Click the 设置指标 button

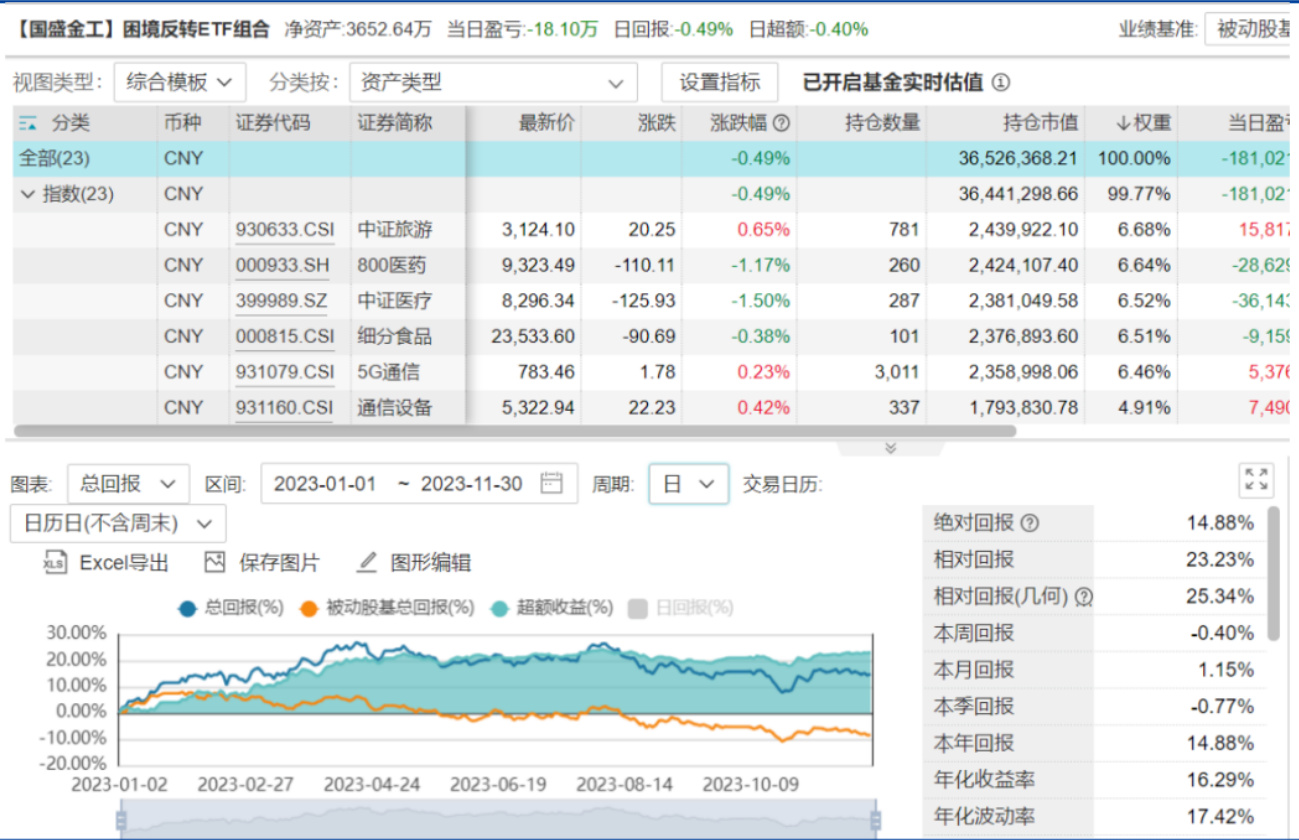tap(719, 83)
